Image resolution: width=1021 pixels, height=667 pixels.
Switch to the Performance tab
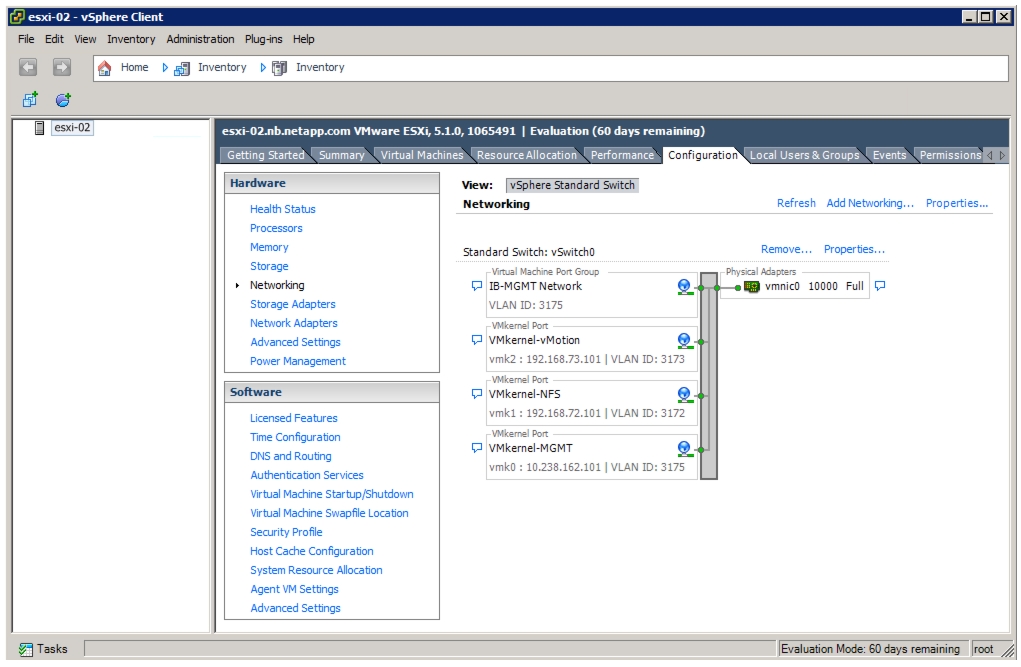tap(622, 155)
